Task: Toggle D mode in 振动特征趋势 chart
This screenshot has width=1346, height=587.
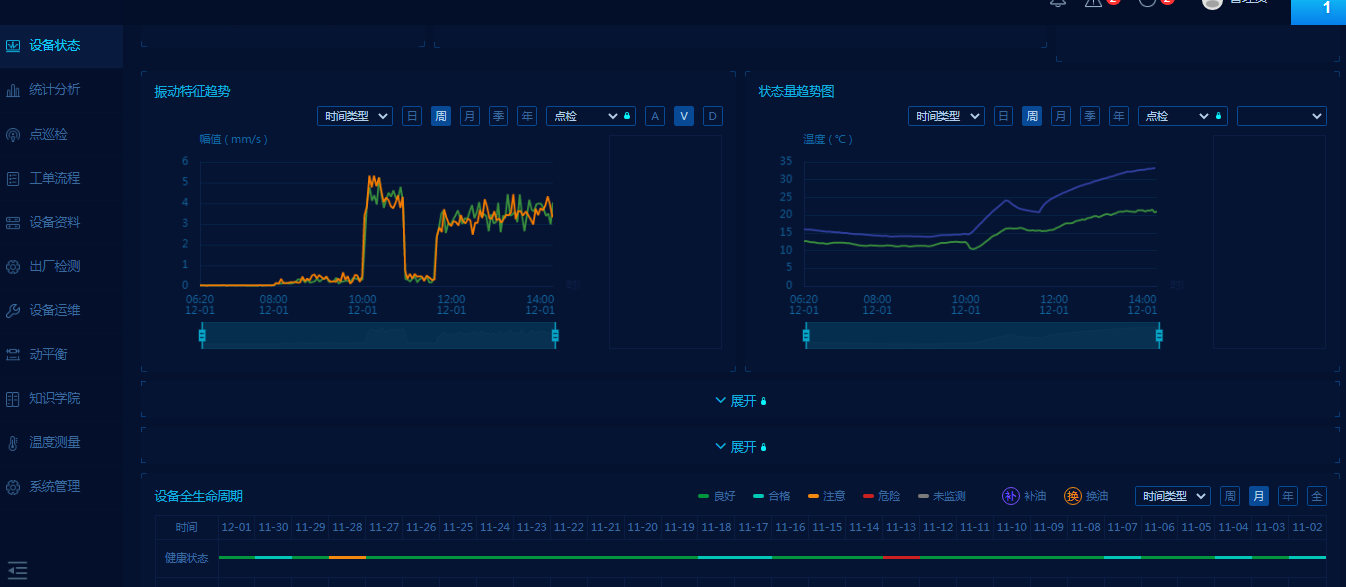Action: 712,116
